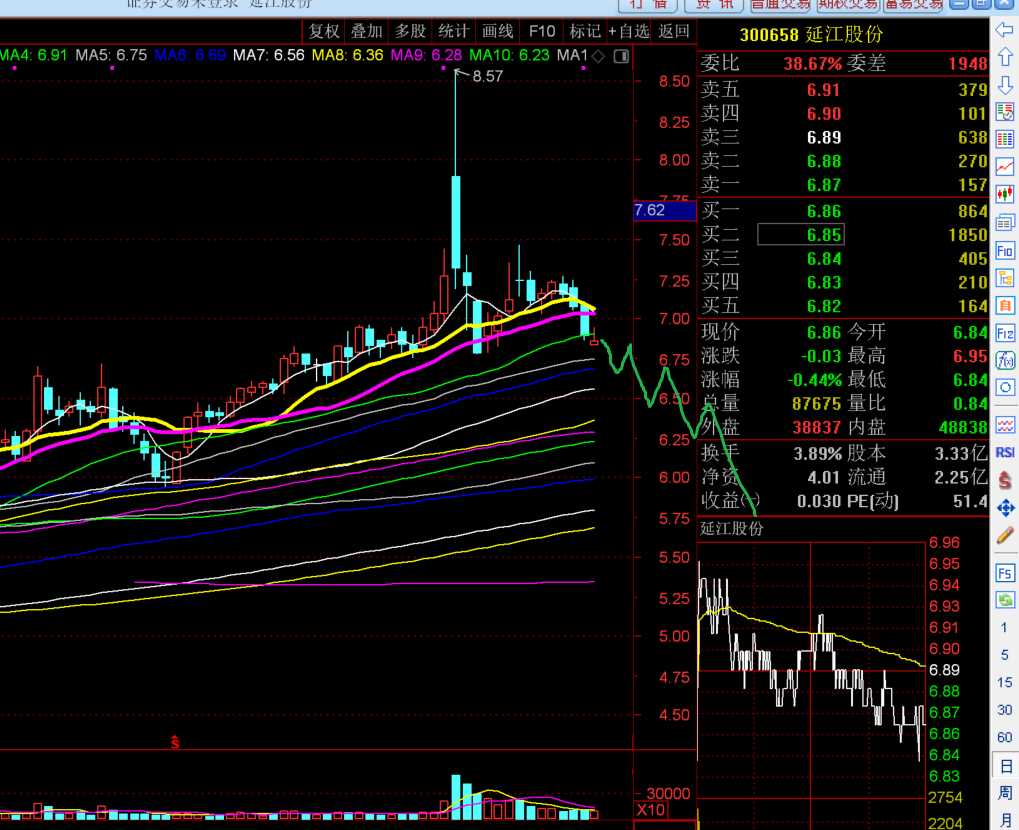Open the candlestick K-line chart icon
The height and width of the screenshot is (830, 1019).
(x=1005, y=194)
